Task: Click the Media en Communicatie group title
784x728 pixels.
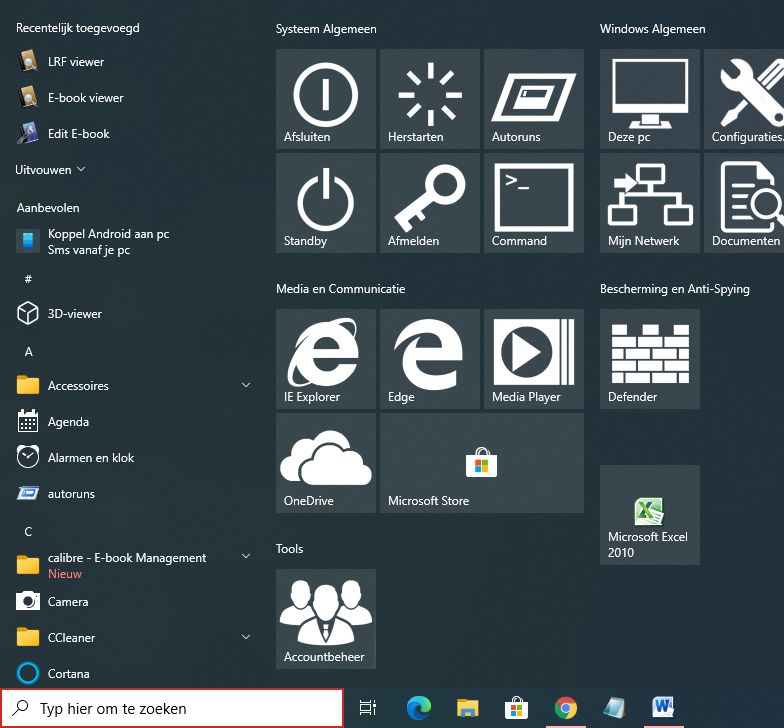Action: click(x=340, y=289)
